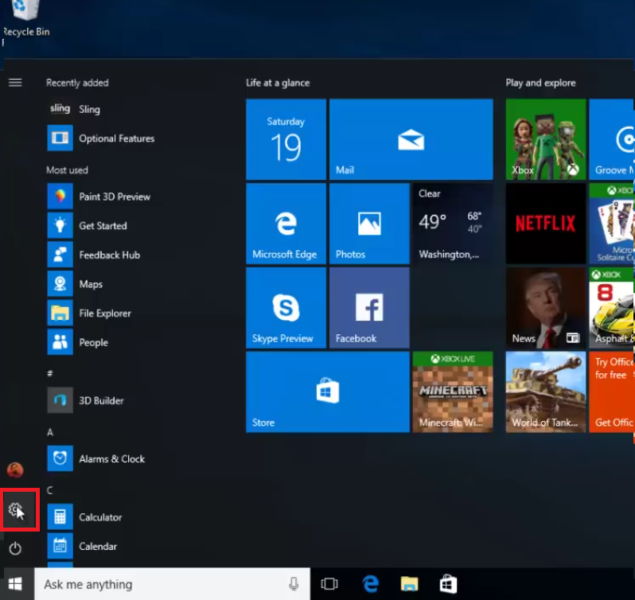This screenshot has width=635, height=600.
Task: Click the Saturday 19 calendar tile
Action: [x=286, y=139]
